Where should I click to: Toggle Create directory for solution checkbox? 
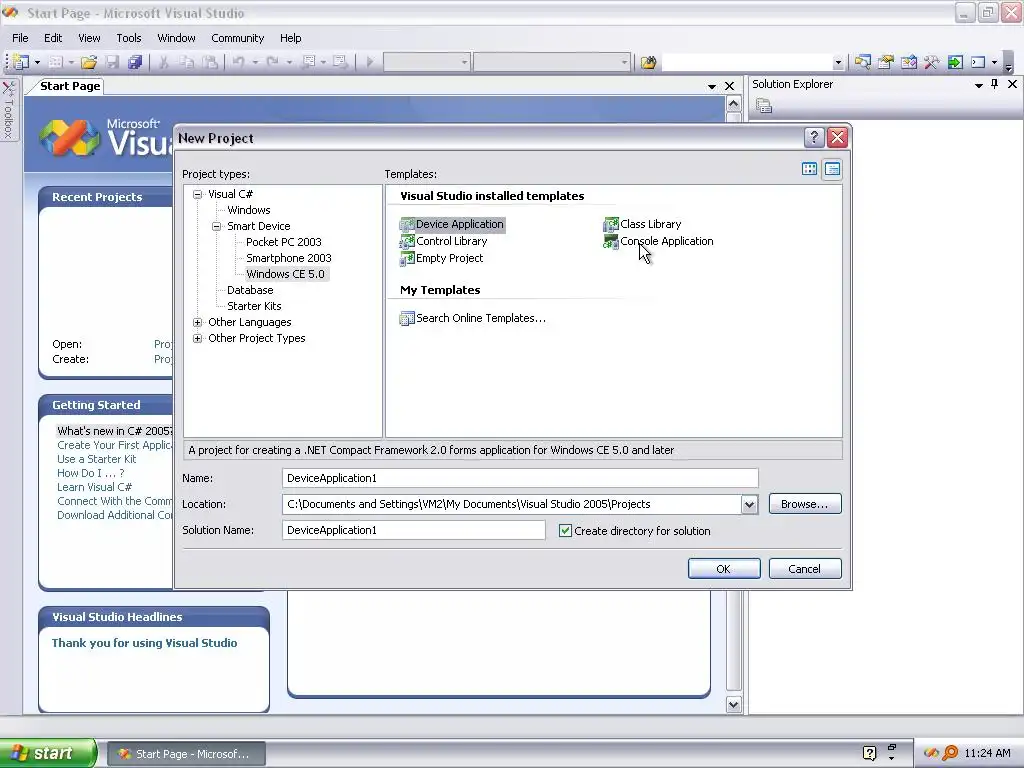pos(566,531)
